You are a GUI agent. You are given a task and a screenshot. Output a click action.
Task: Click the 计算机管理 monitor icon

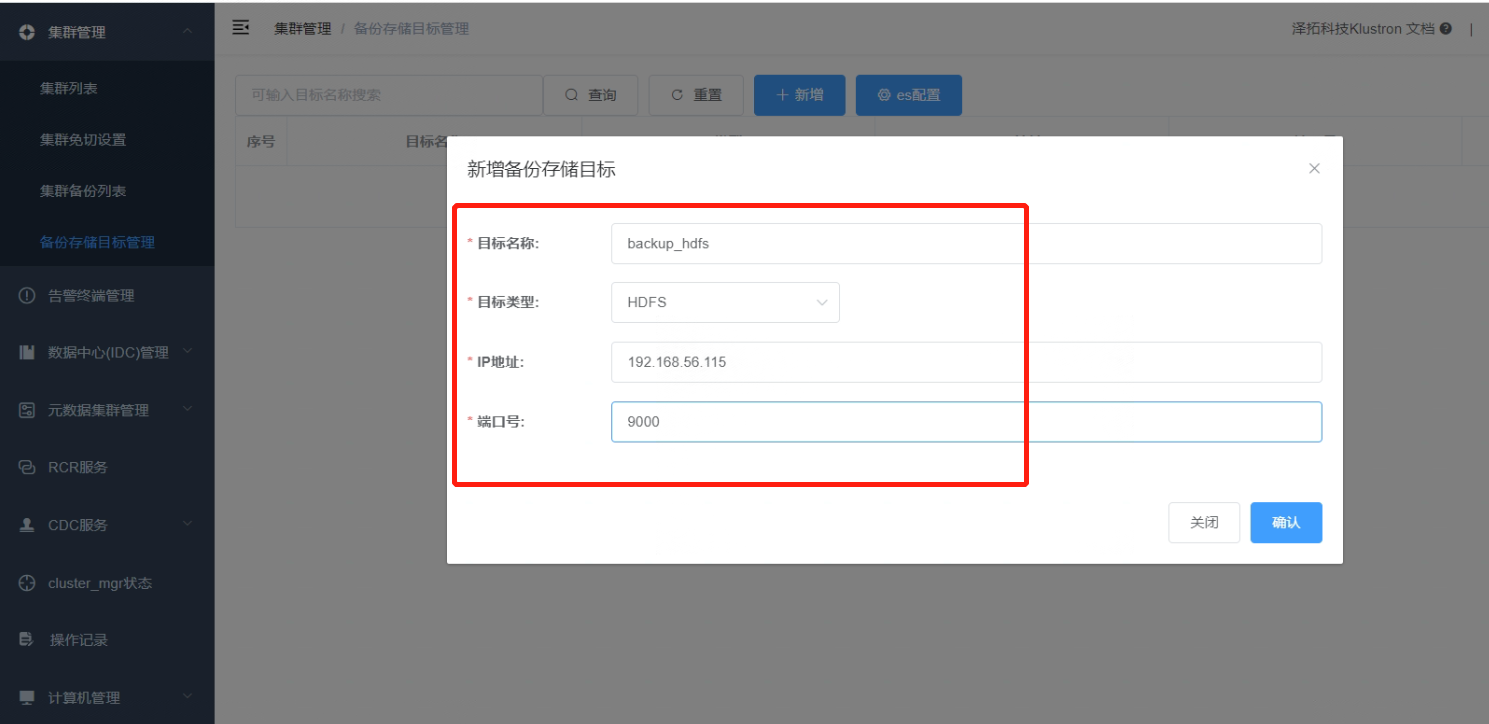(27, 697)
